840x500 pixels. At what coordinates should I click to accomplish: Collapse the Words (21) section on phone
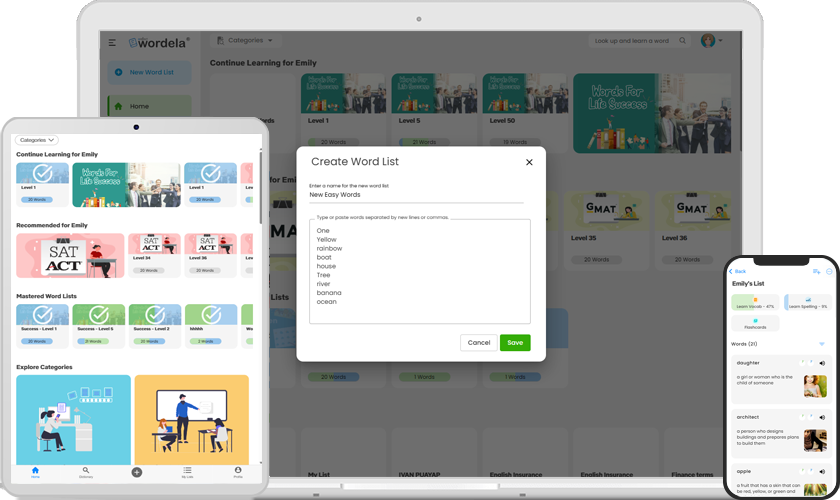[821, 344]
